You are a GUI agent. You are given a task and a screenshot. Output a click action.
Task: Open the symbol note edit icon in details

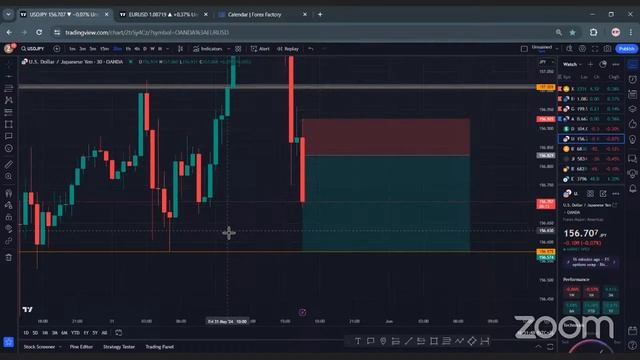tap(603, 193)
